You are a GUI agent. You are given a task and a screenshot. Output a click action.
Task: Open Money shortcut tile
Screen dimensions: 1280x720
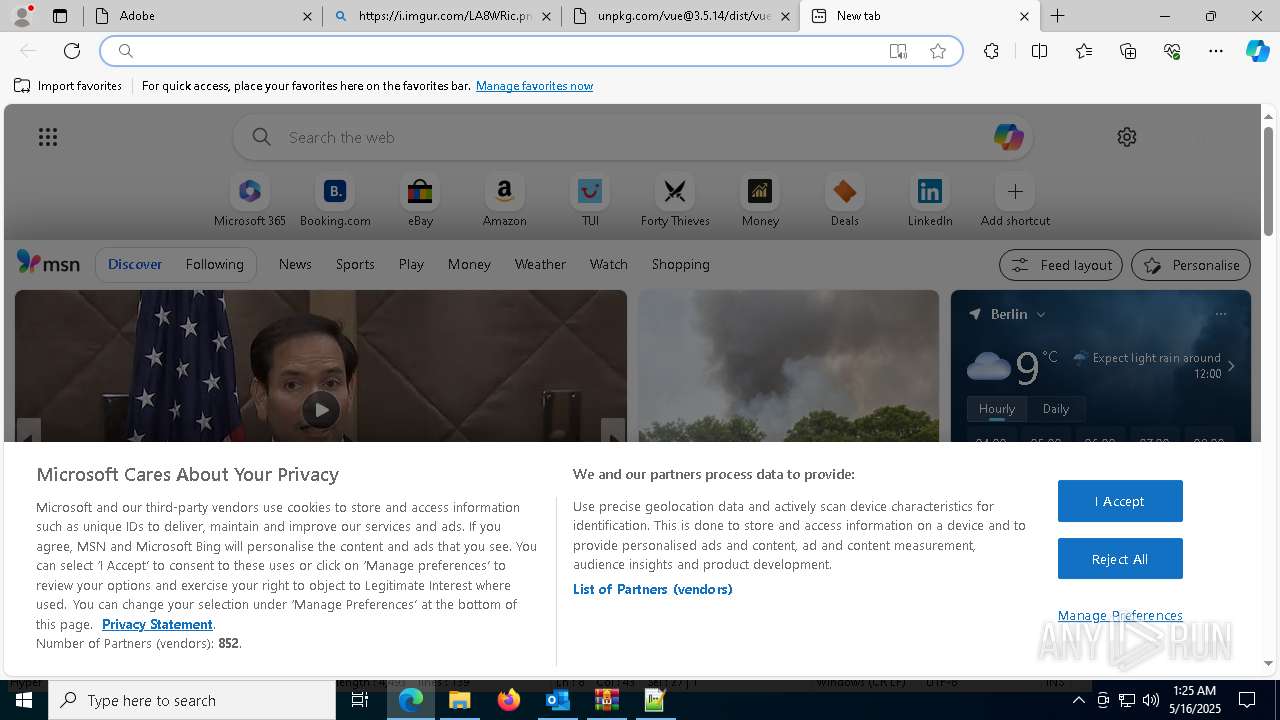760,201
